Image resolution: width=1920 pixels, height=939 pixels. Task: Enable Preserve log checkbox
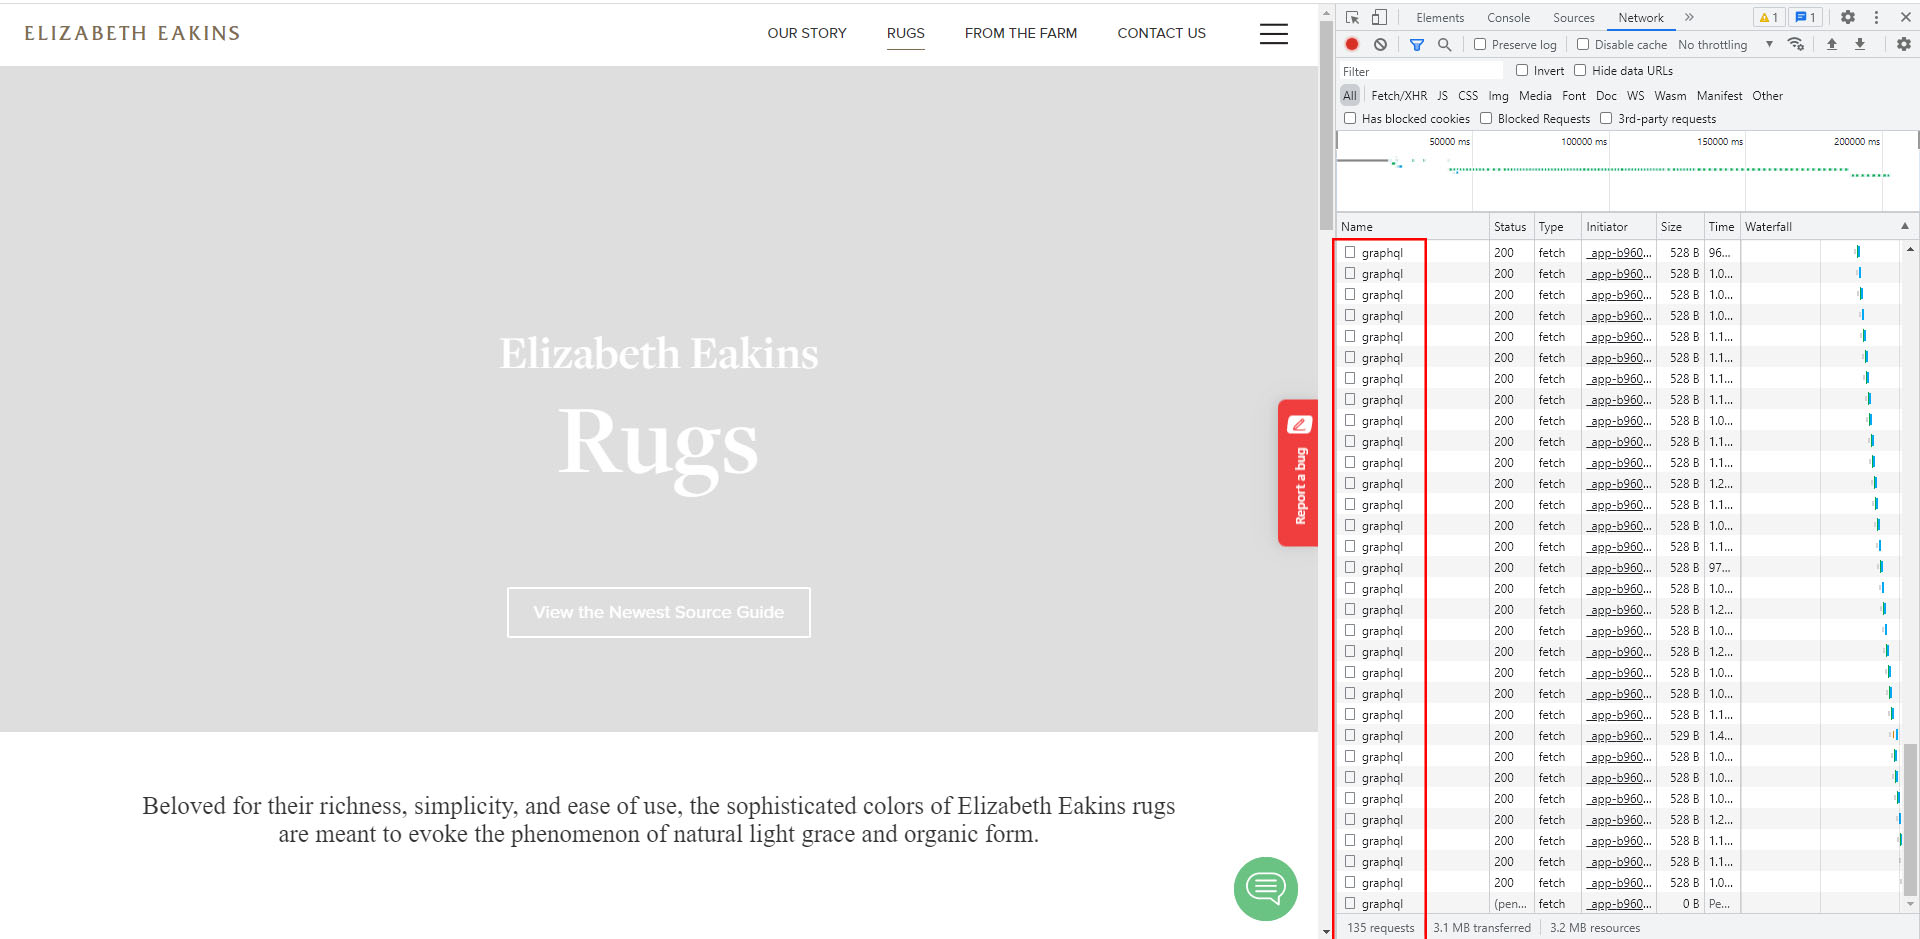click(x=1480, y=44)
